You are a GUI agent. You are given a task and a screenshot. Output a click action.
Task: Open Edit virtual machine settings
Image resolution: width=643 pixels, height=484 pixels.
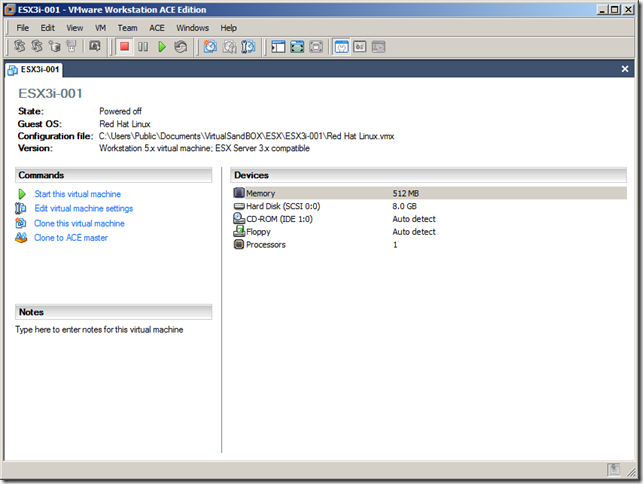pyautogui.click(x=83, y=209)
